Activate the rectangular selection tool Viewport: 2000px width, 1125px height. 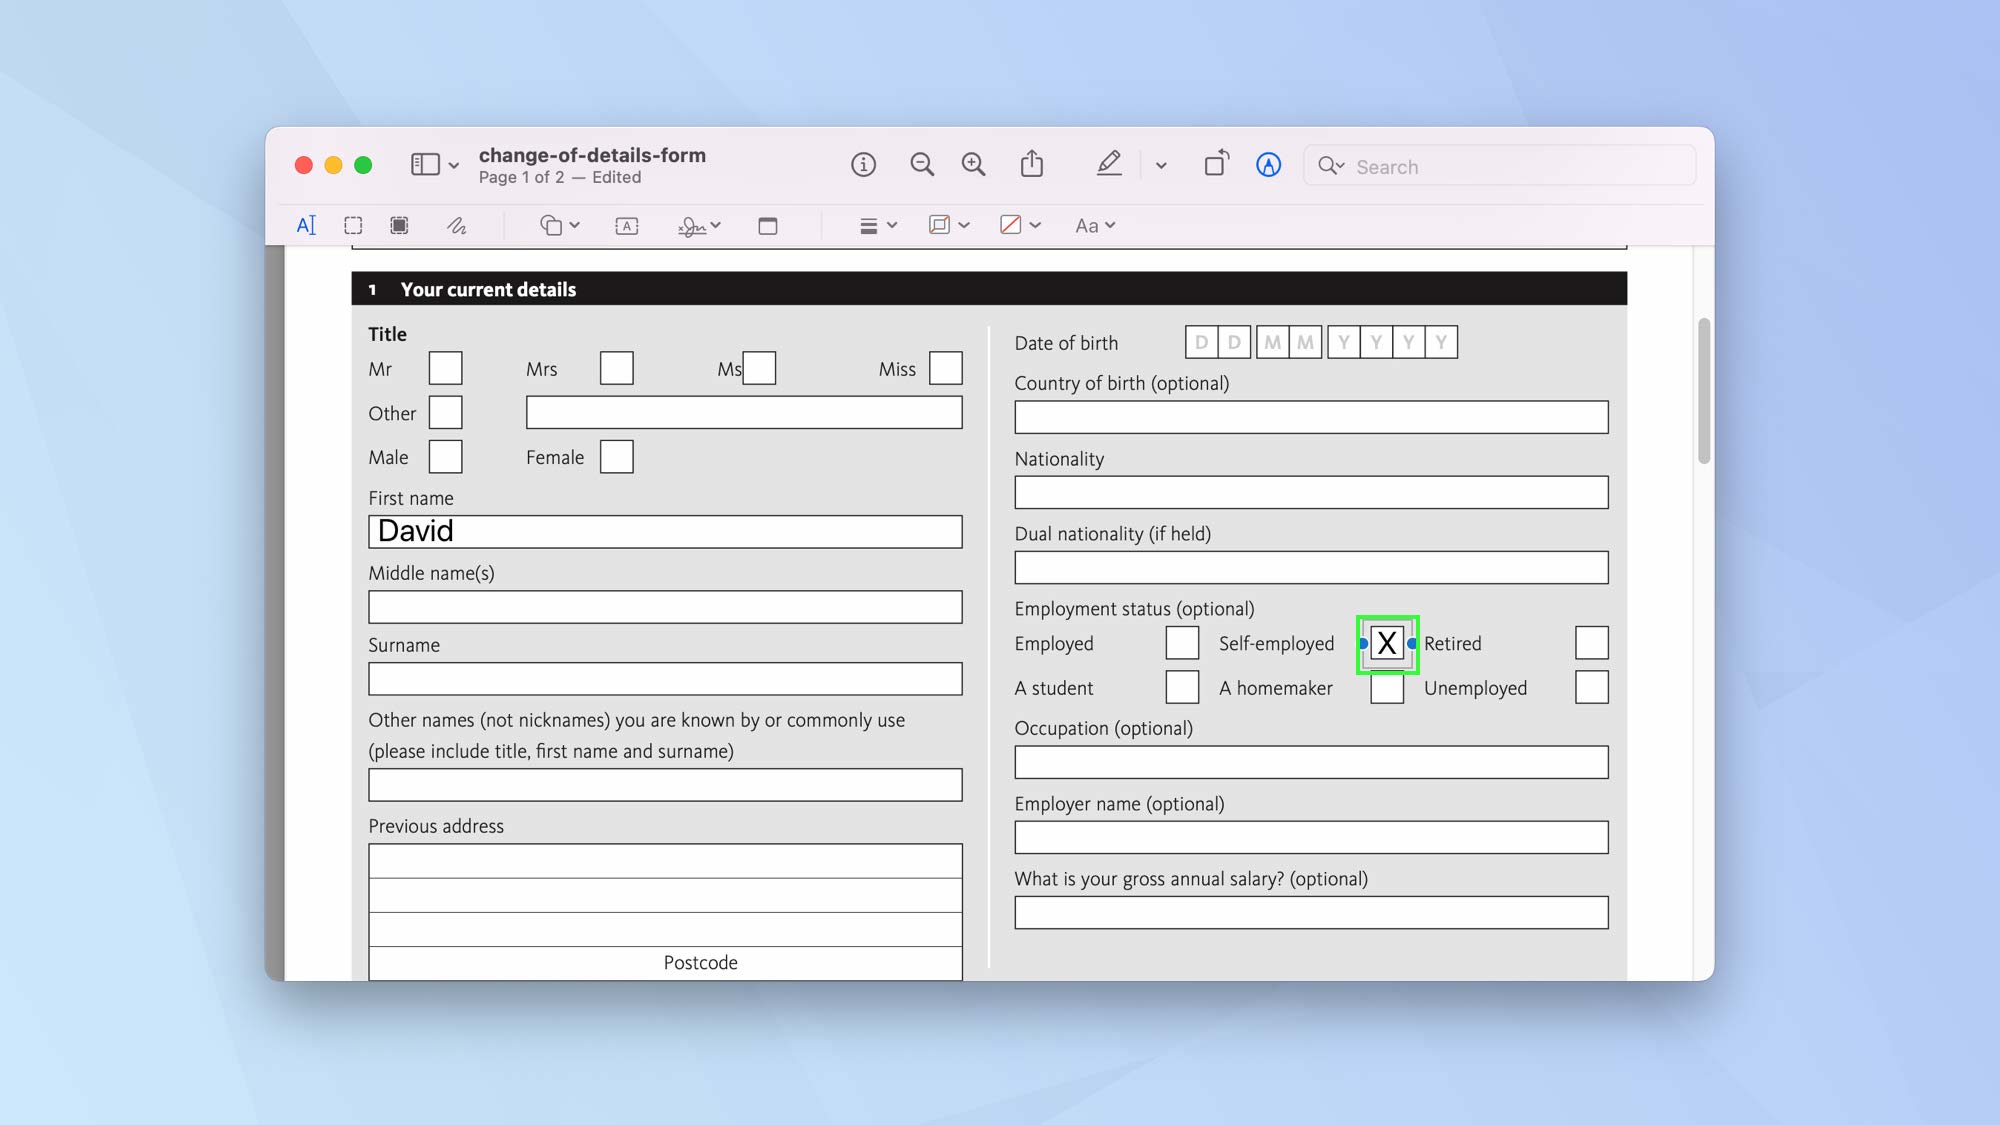353,225
